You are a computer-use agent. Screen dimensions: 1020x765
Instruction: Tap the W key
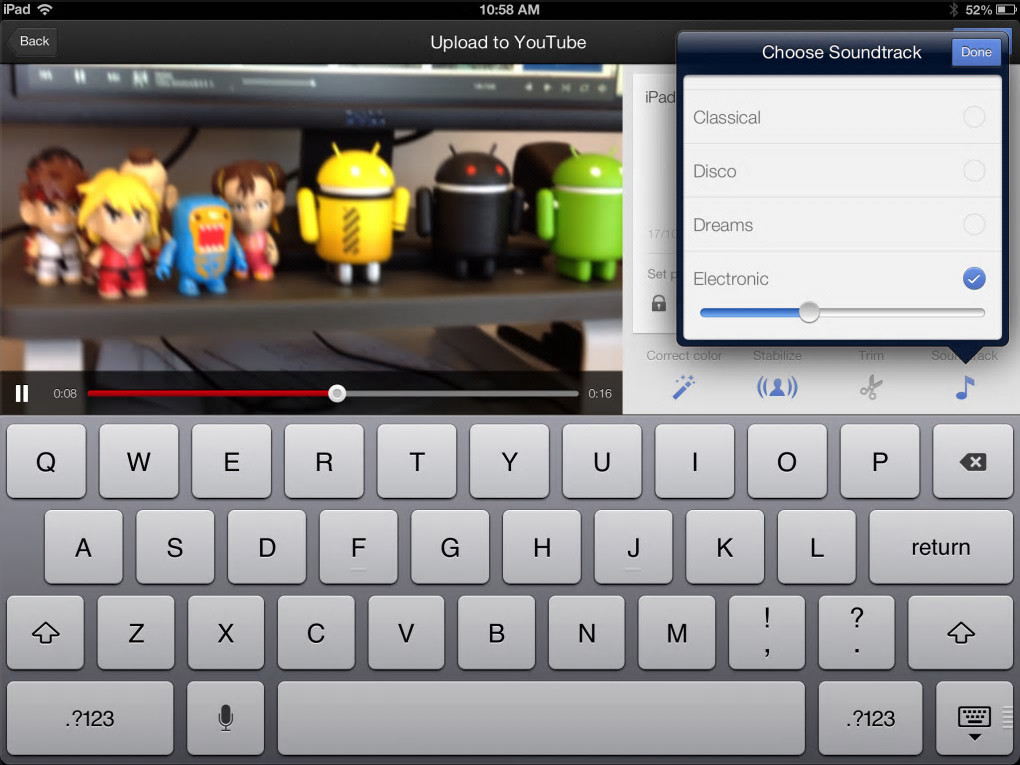pyautogui.click(x=139, y=462)
